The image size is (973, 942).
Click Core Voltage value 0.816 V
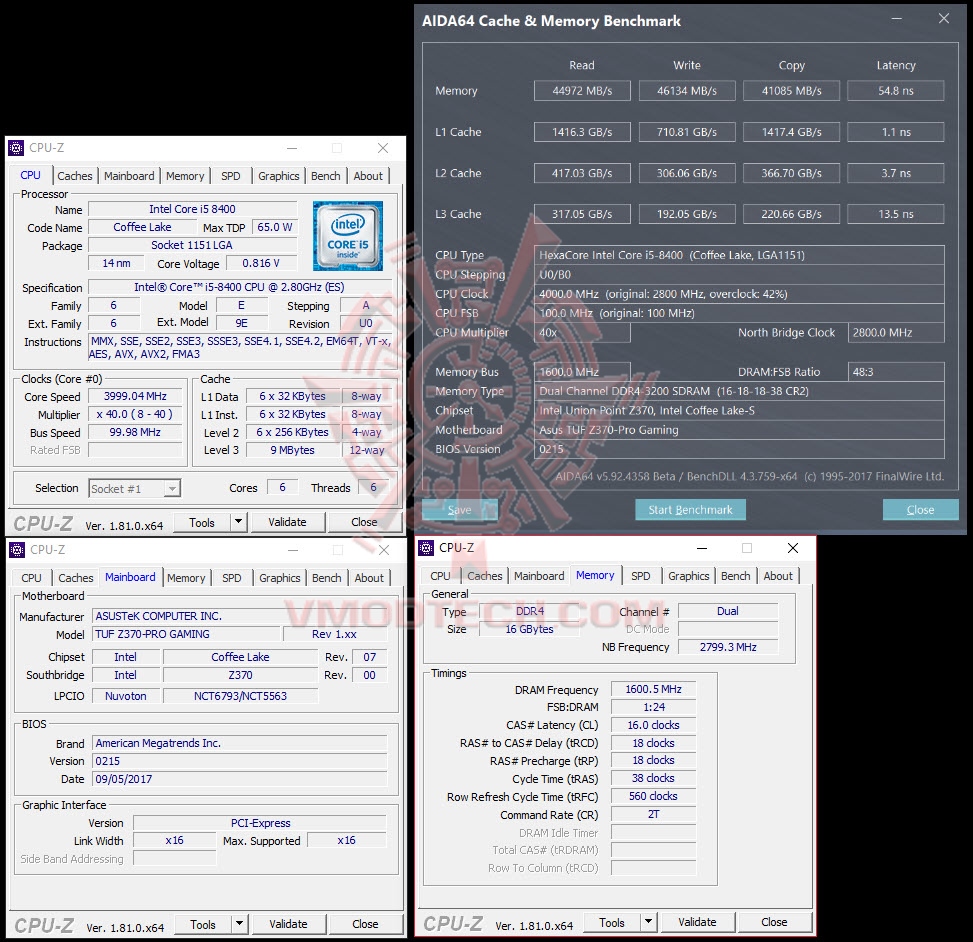coord(261,264)
